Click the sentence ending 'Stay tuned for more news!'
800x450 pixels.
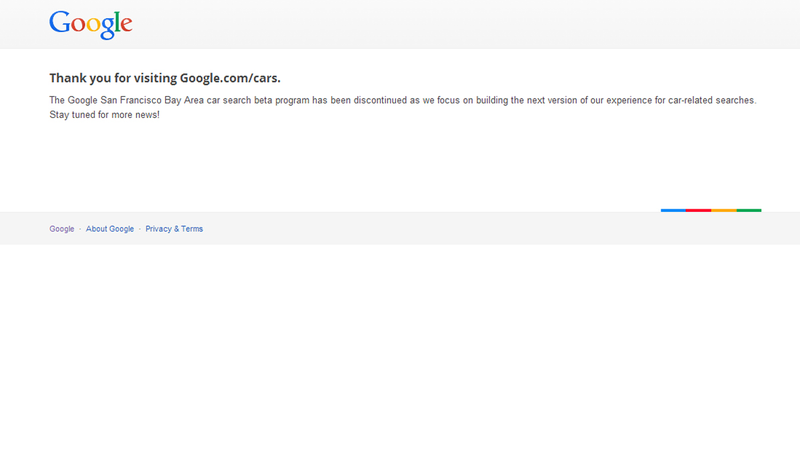[105, 115]
